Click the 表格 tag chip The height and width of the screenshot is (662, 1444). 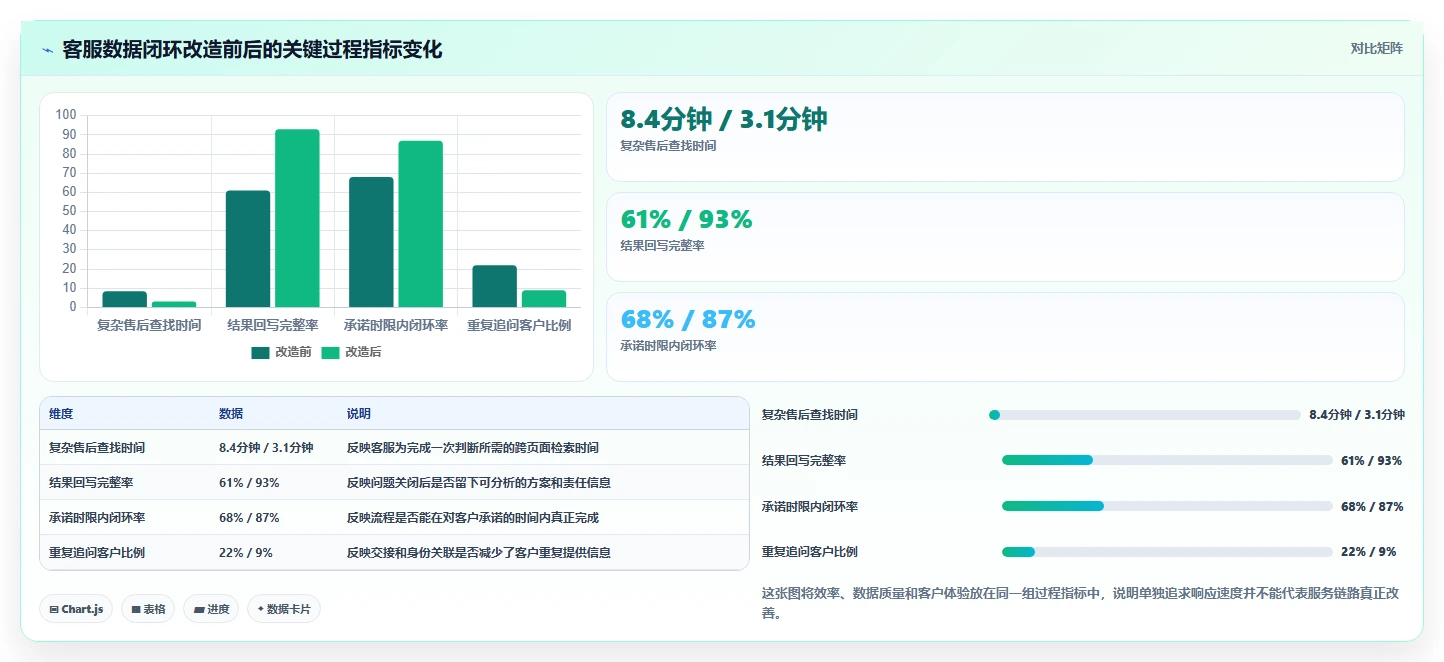(x=147, y=609)
